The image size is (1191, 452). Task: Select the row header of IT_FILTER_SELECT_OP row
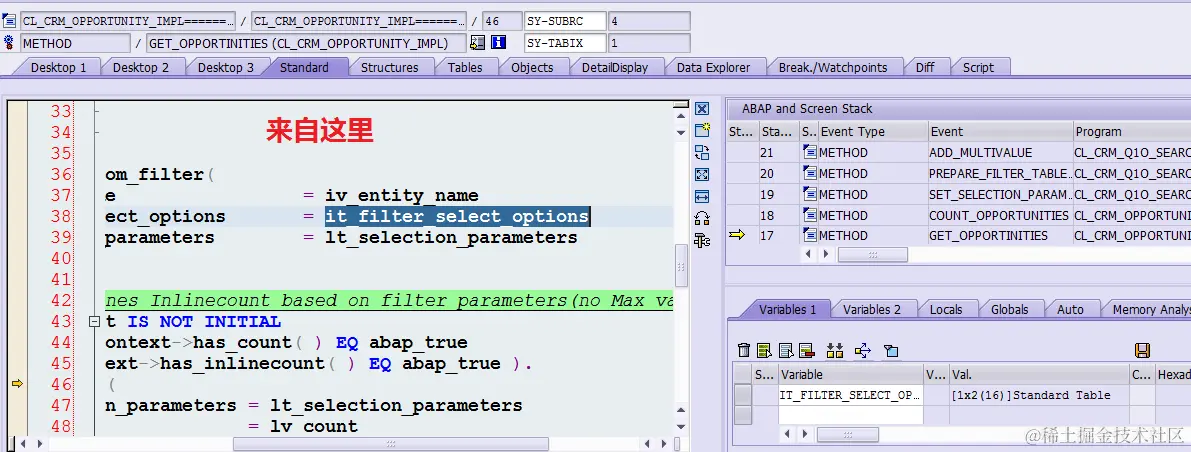click(x=742, y=395)
